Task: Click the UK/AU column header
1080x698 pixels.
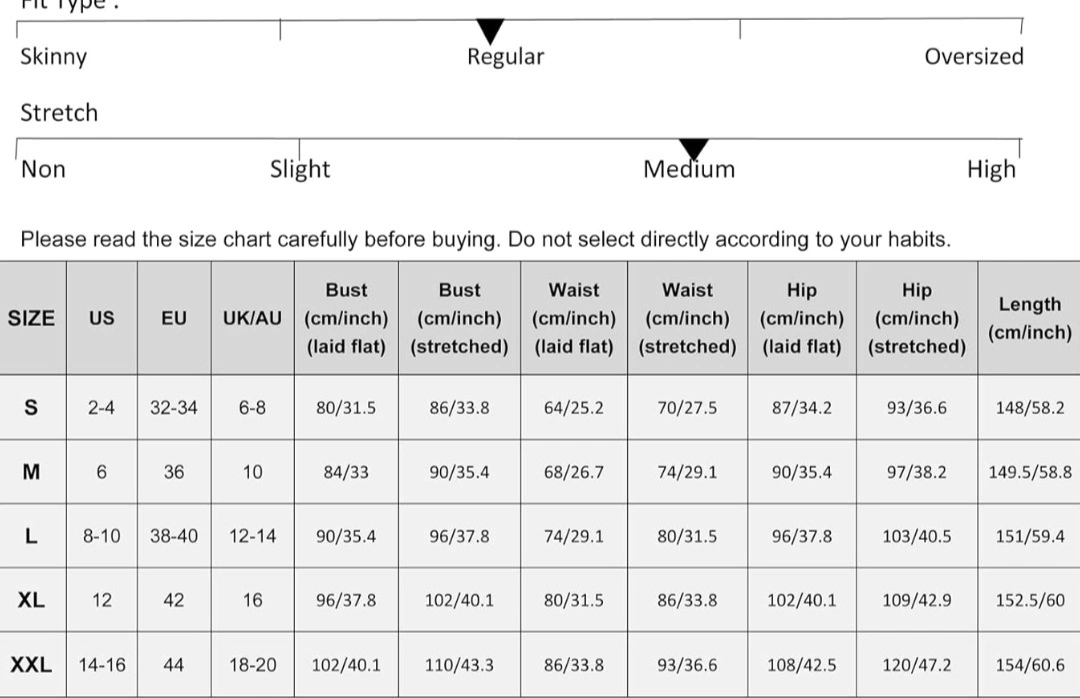Action: pyautogui.click(x=252, y=318)
